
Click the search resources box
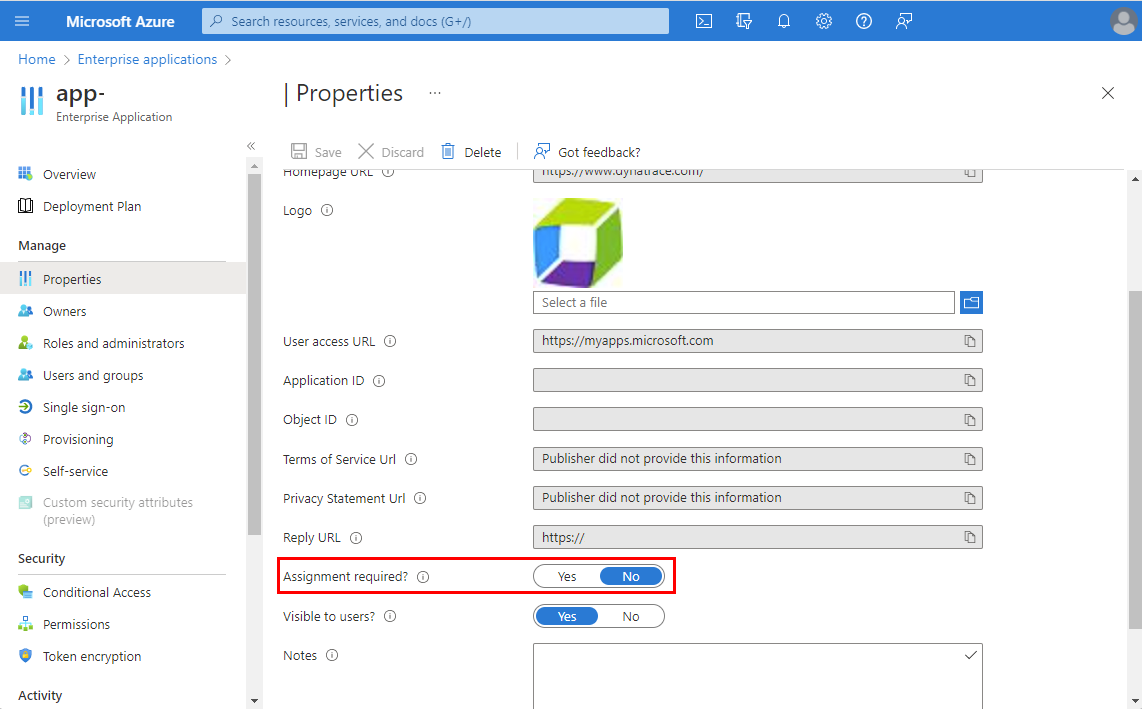(435, 21)
